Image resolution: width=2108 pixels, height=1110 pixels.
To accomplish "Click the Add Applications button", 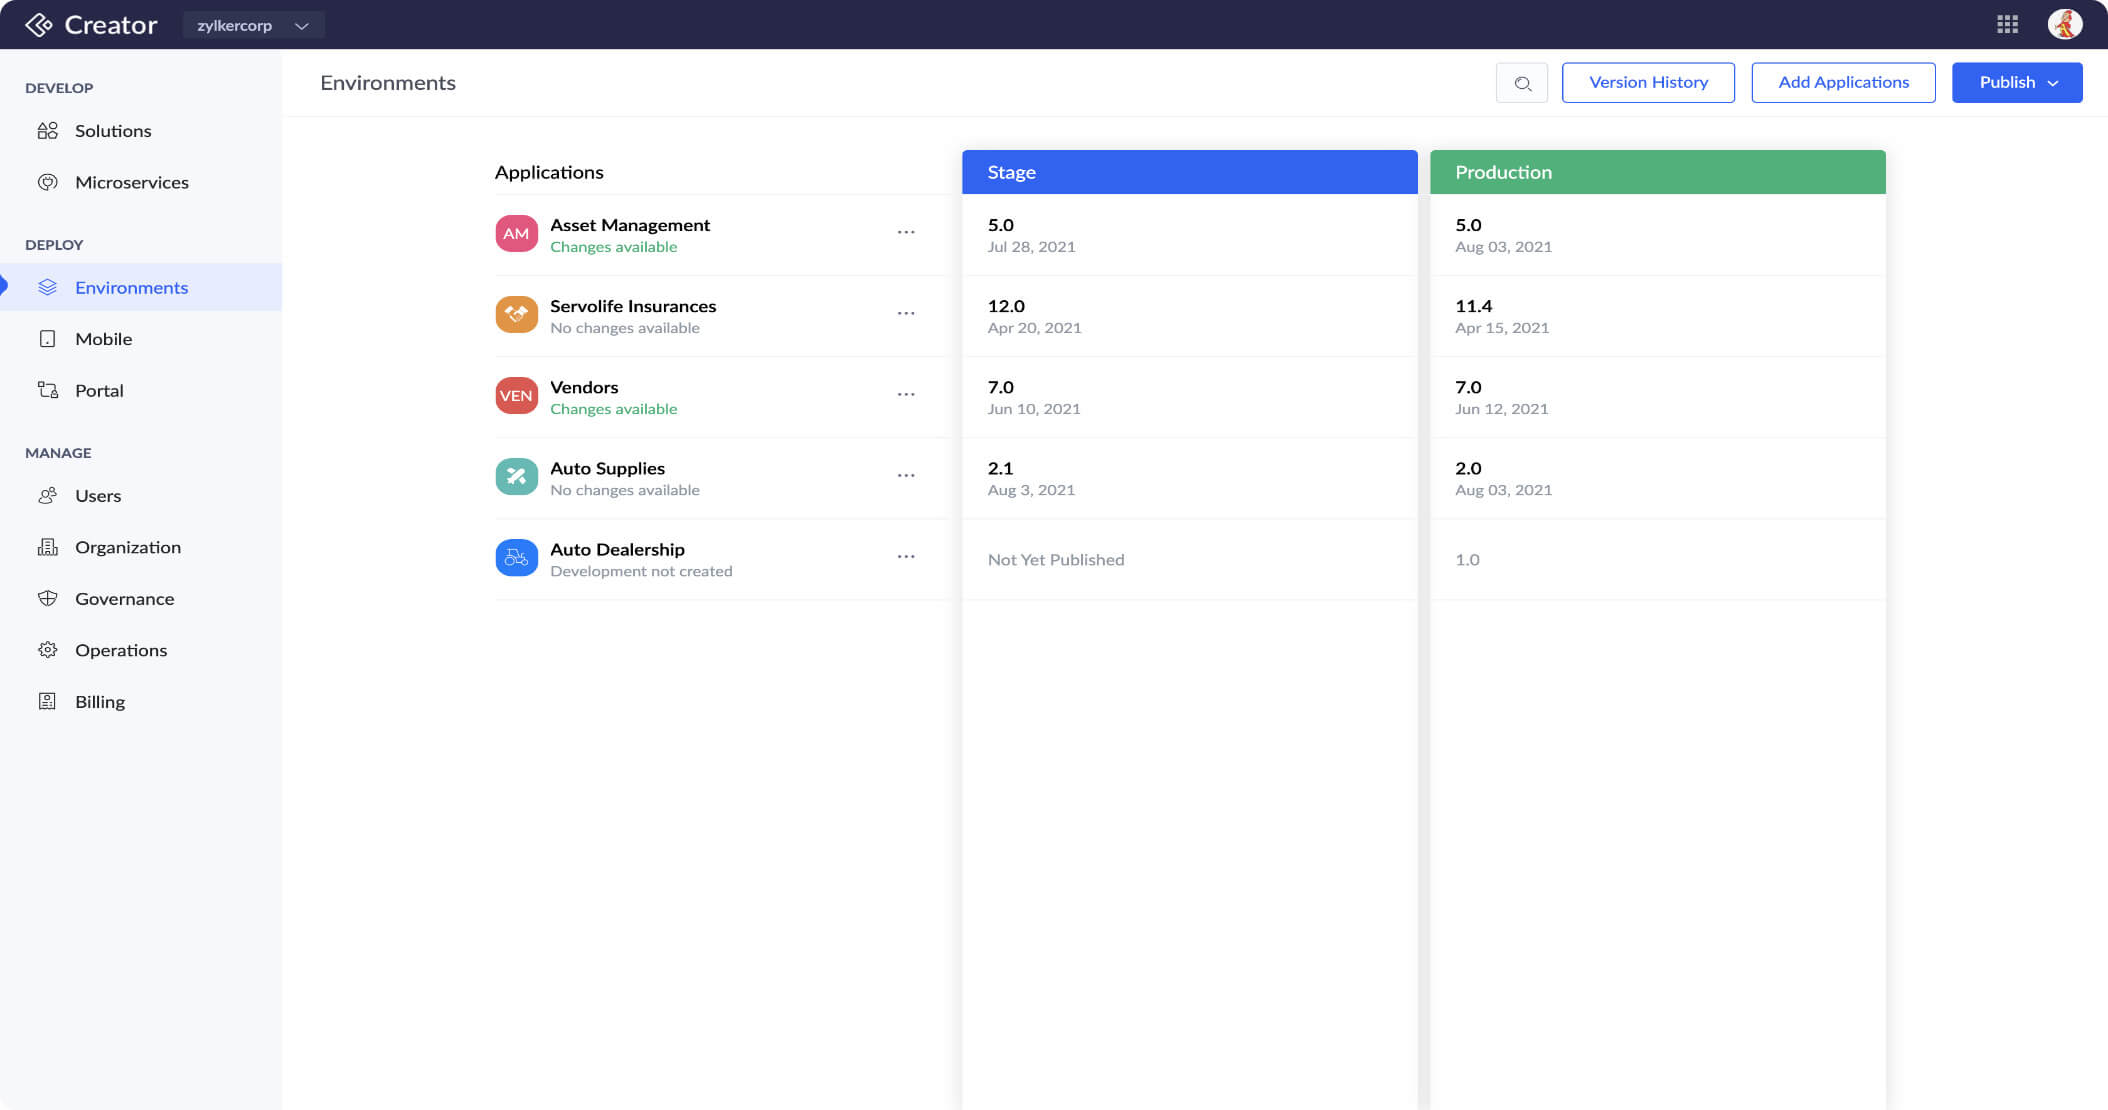I will coord(1843,83).
